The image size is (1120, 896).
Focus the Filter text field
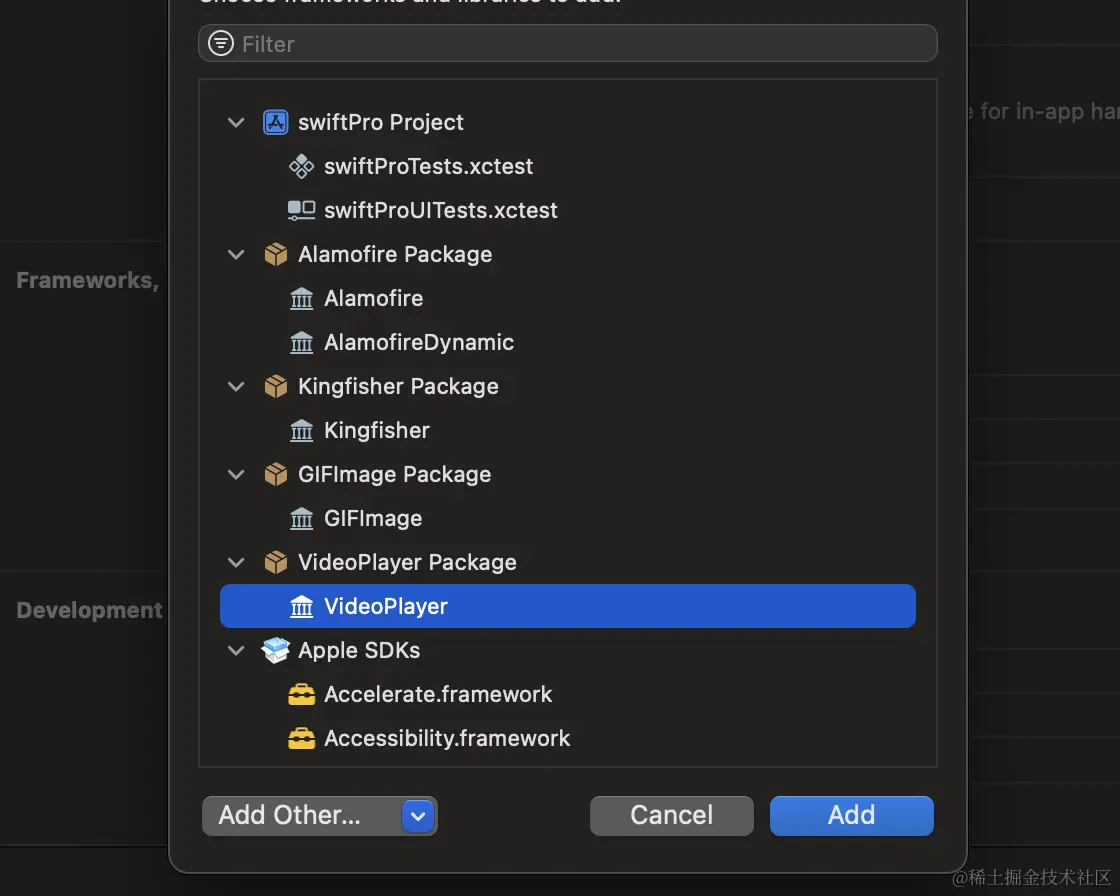click(580, 44)
